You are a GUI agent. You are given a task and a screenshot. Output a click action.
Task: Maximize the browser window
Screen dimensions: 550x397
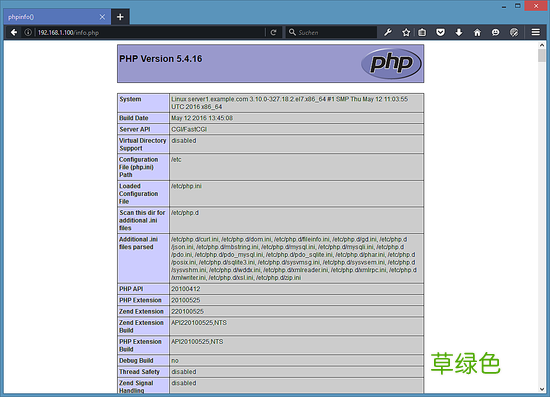[518, 6]
